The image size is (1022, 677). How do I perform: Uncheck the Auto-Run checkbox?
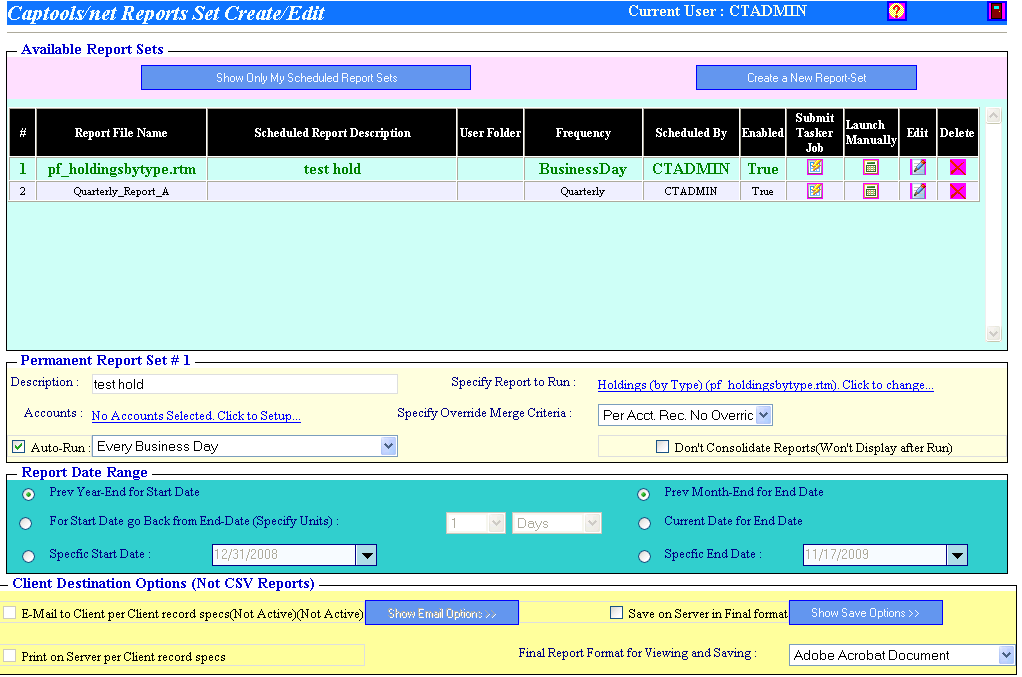[19, 445]
